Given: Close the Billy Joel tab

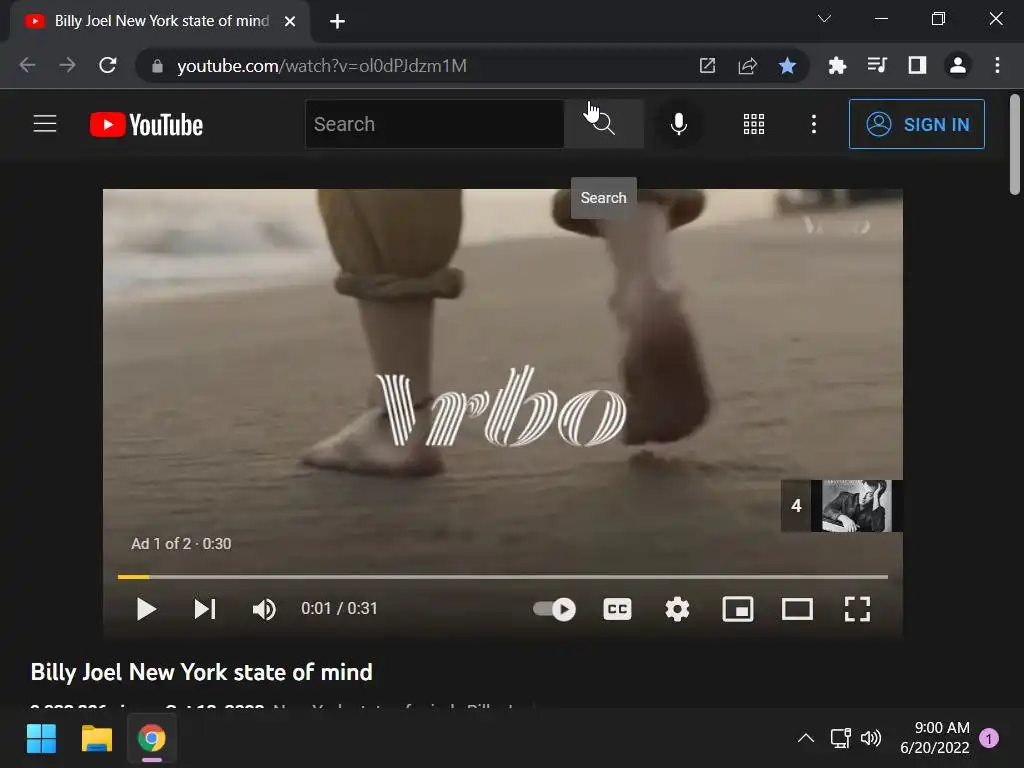Looking at the screenshot, I should 290,22.
